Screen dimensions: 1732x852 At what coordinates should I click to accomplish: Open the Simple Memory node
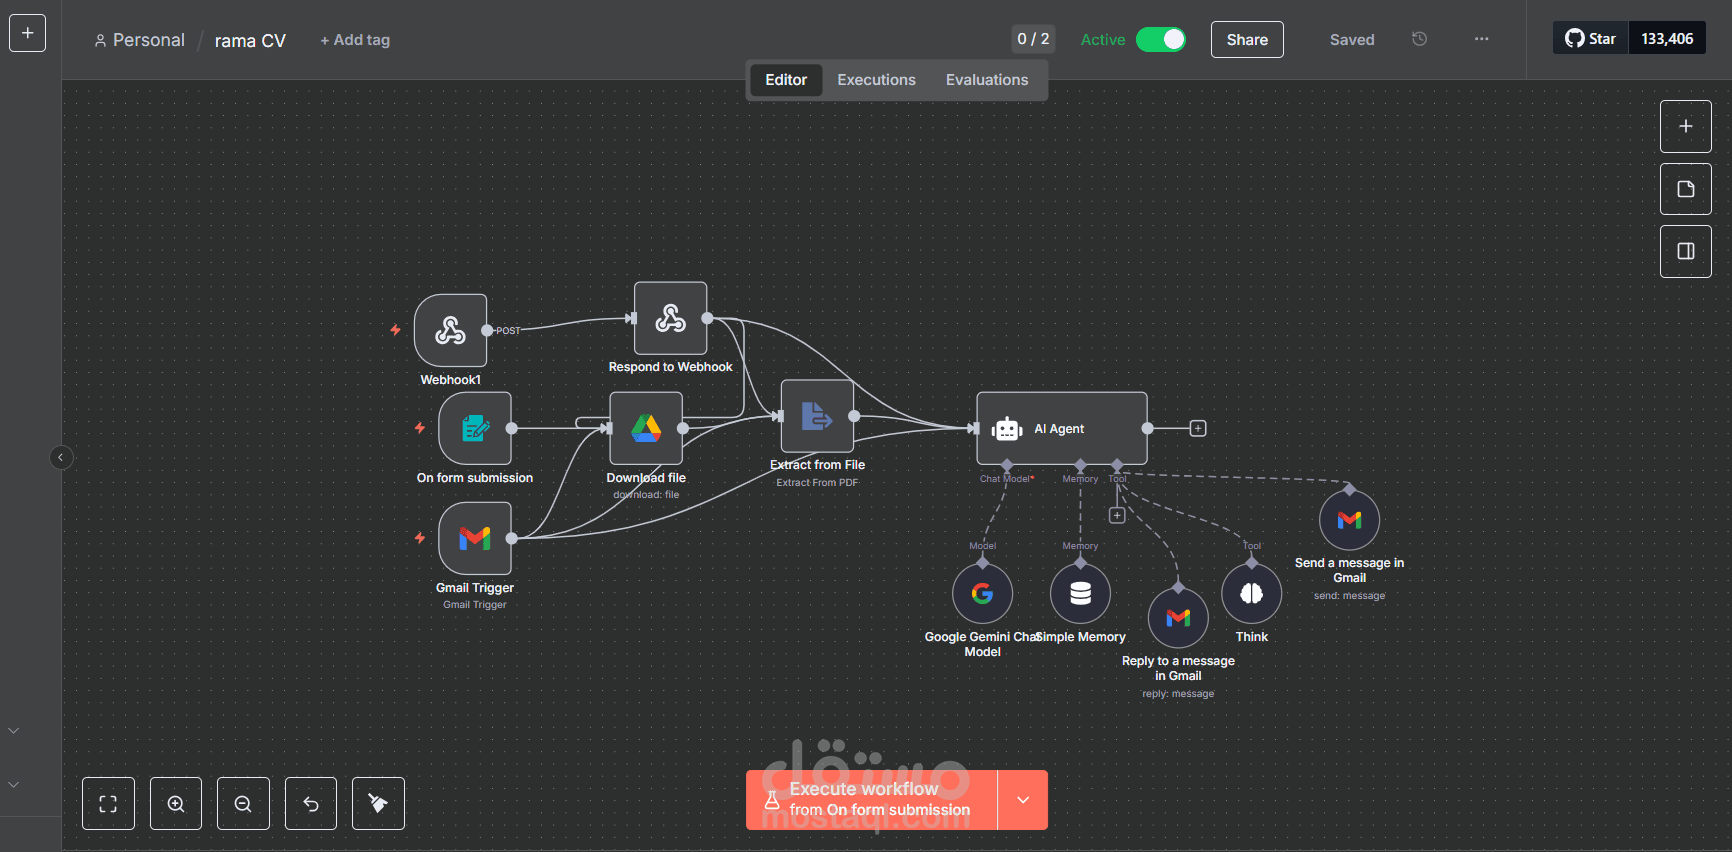pyautogui.click(x=1080, y=594)
